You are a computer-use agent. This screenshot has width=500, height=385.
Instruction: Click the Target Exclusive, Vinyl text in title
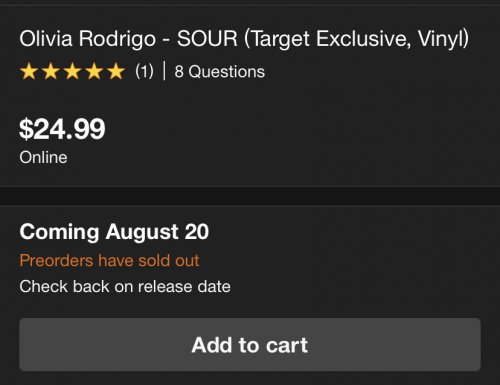356,39
